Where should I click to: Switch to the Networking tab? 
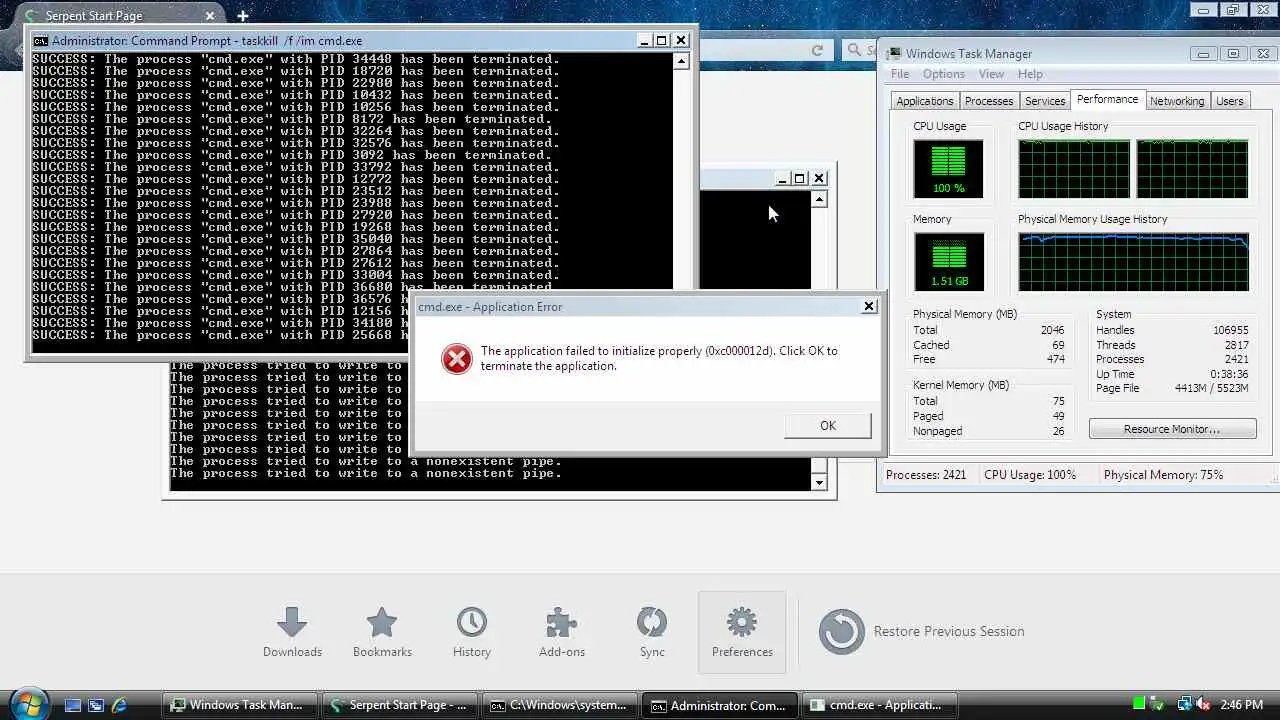click(x=1176, y=101)
